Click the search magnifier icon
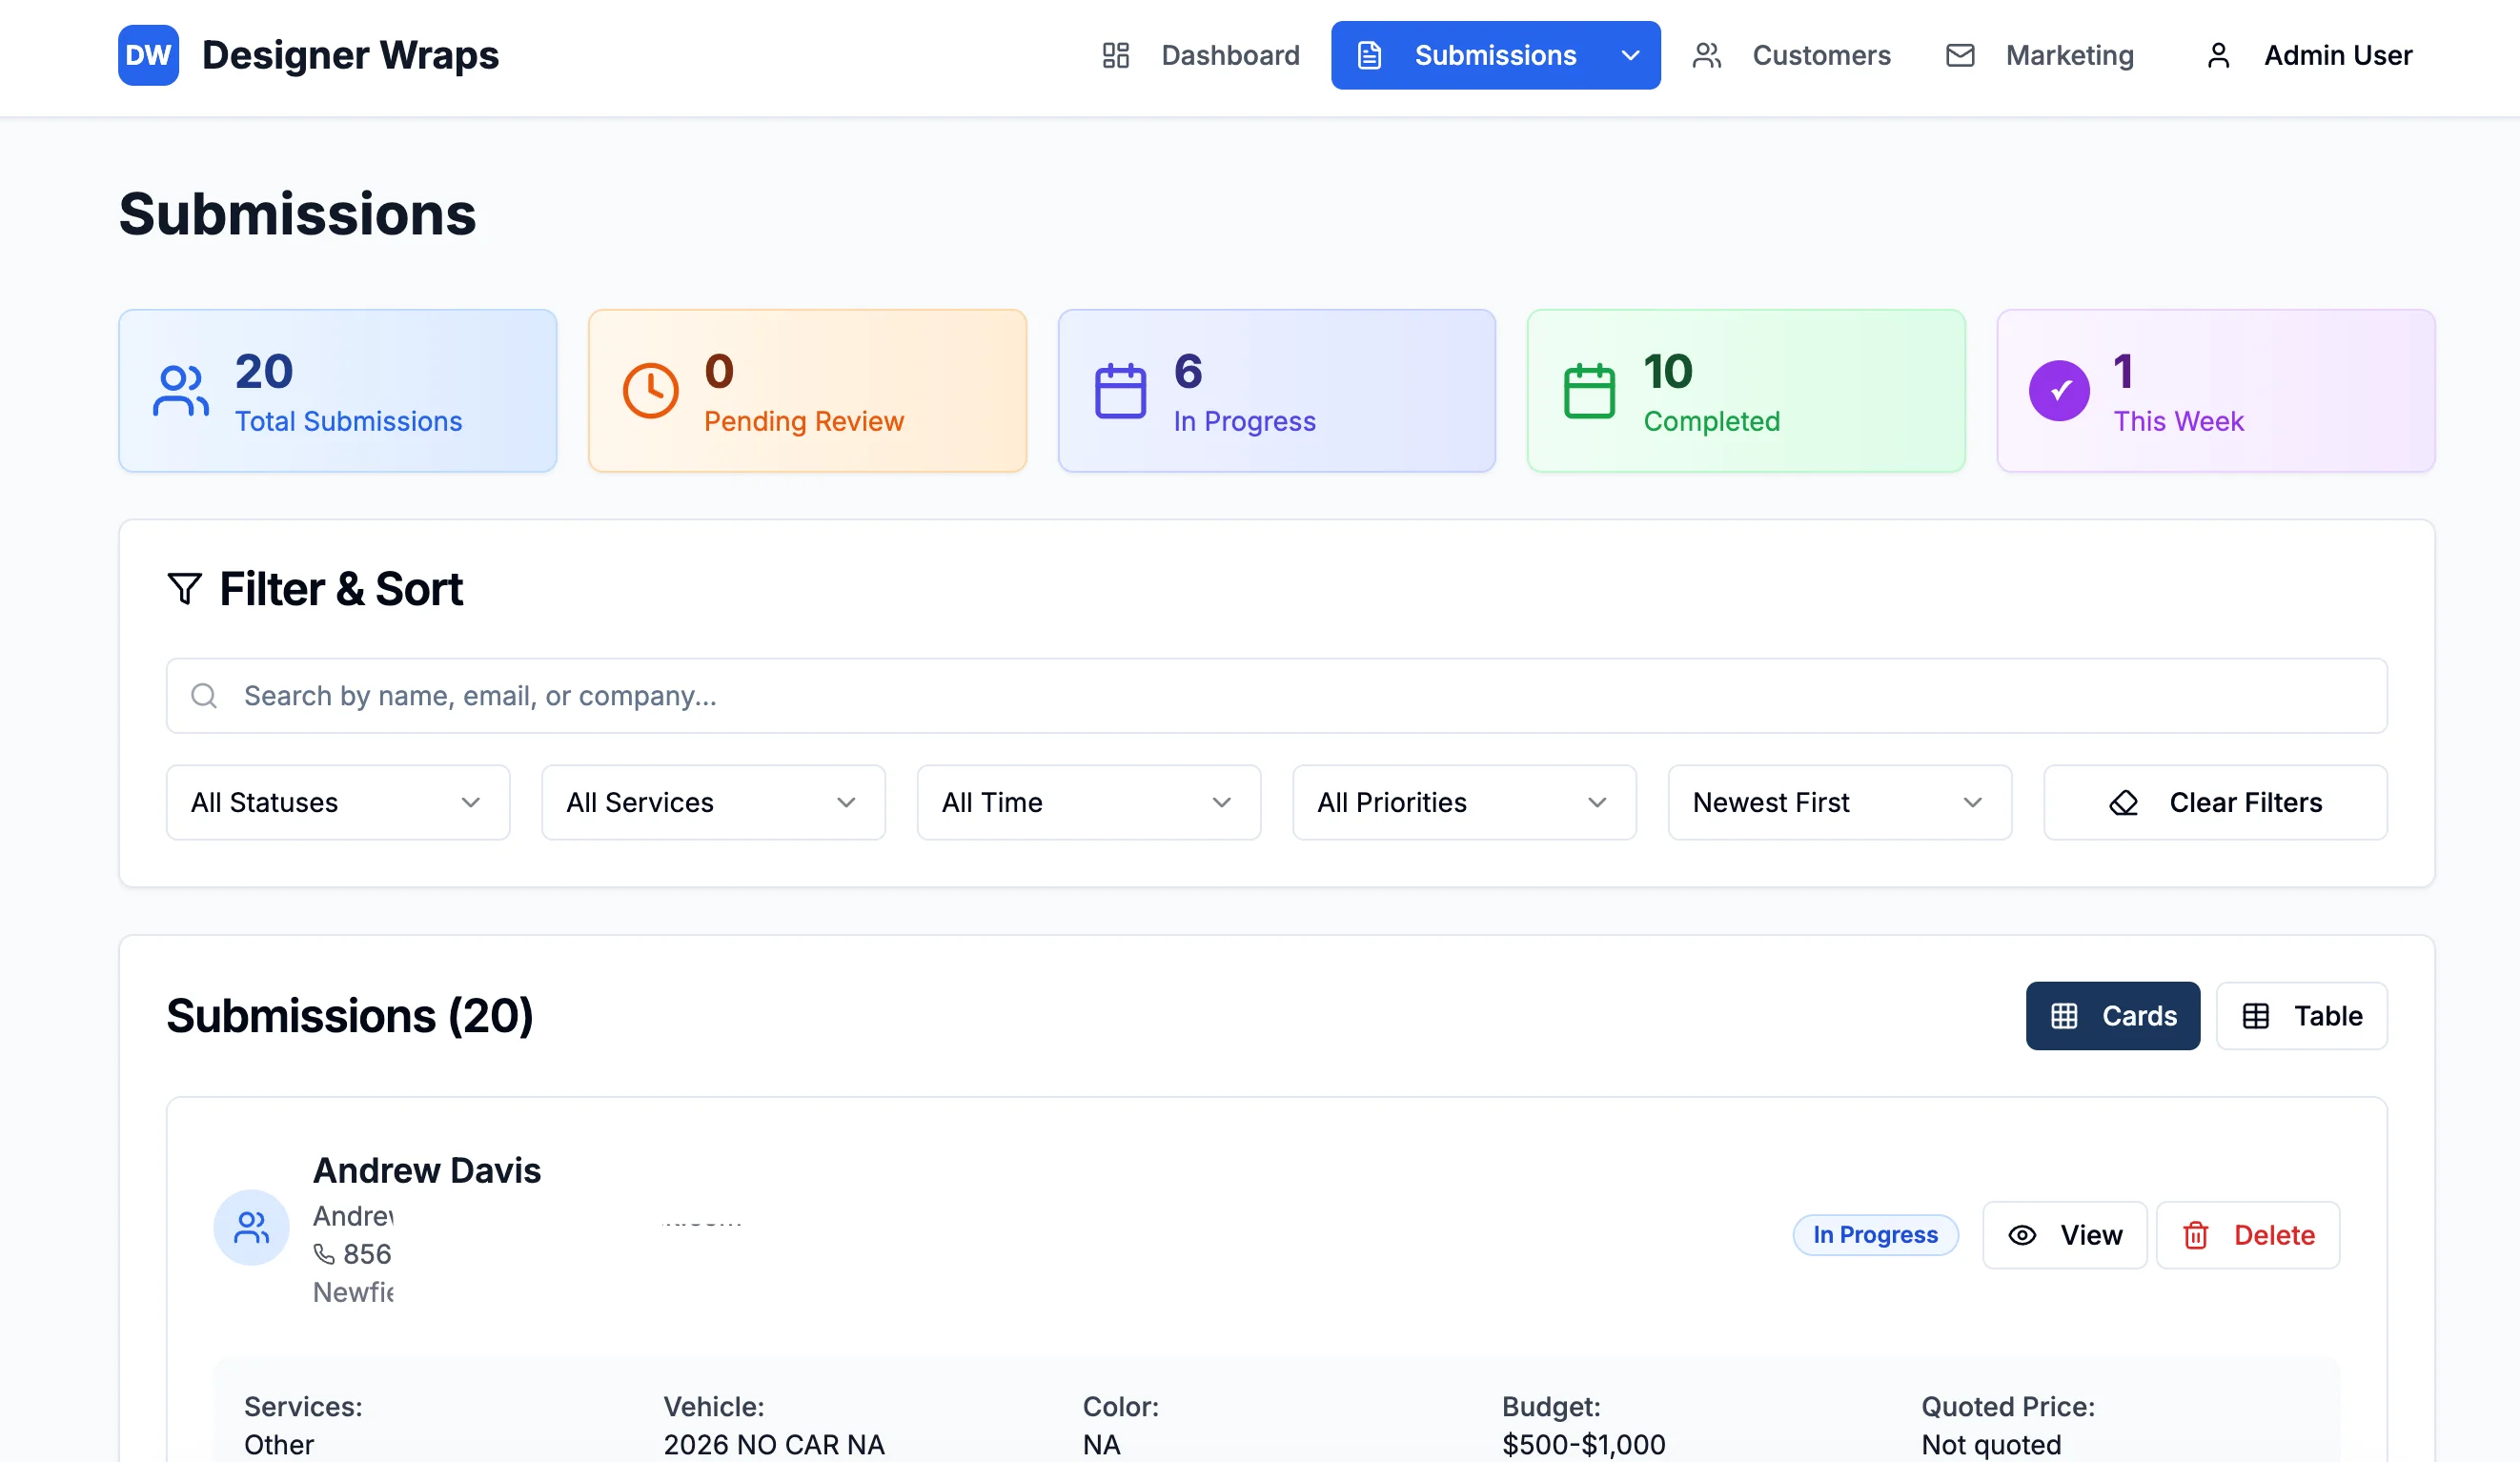This screenshot has height=1462, width=2520. 204,696
